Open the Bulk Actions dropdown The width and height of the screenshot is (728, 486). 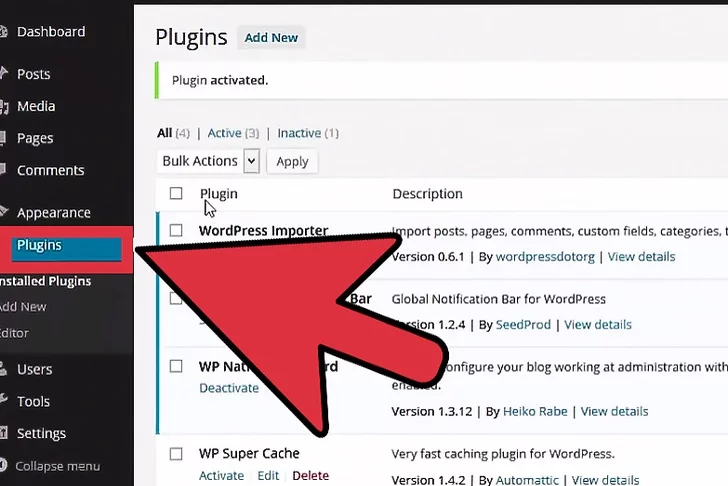click(209, 161)
